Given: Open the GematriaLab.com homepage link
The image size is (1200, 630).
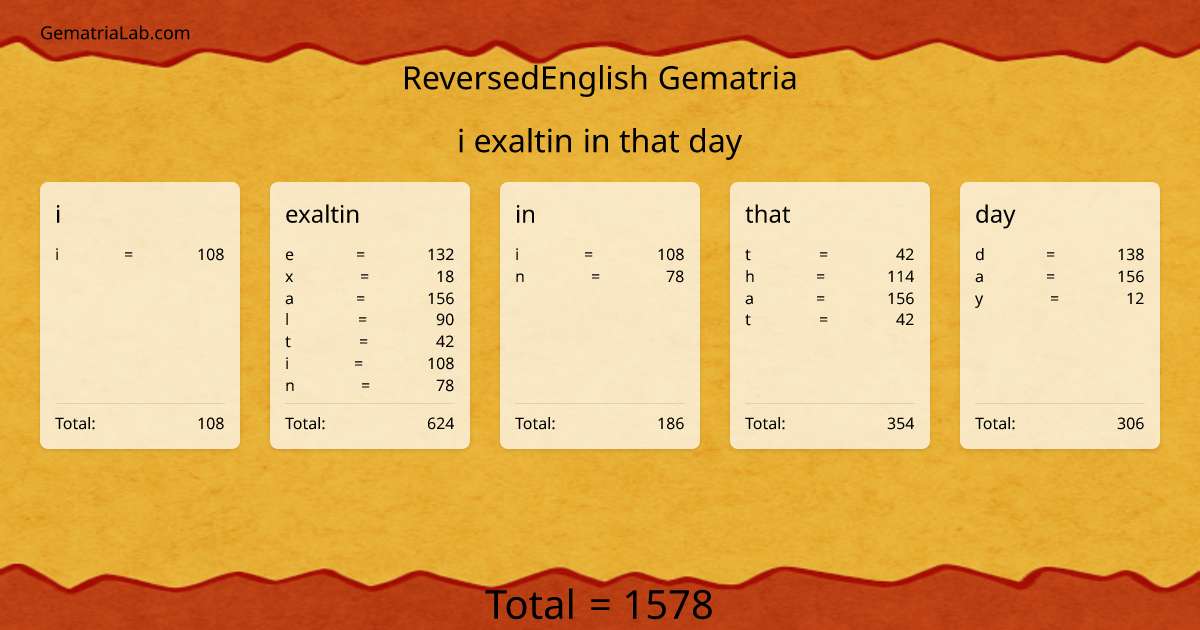Looking at the screenshot, I should tap(114, 33).
